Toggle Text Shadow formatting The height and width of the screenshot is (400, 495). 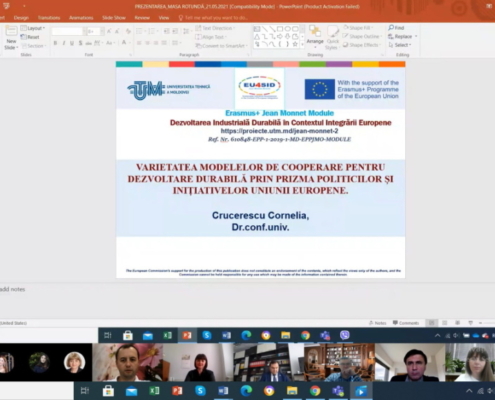click(80, 43)
